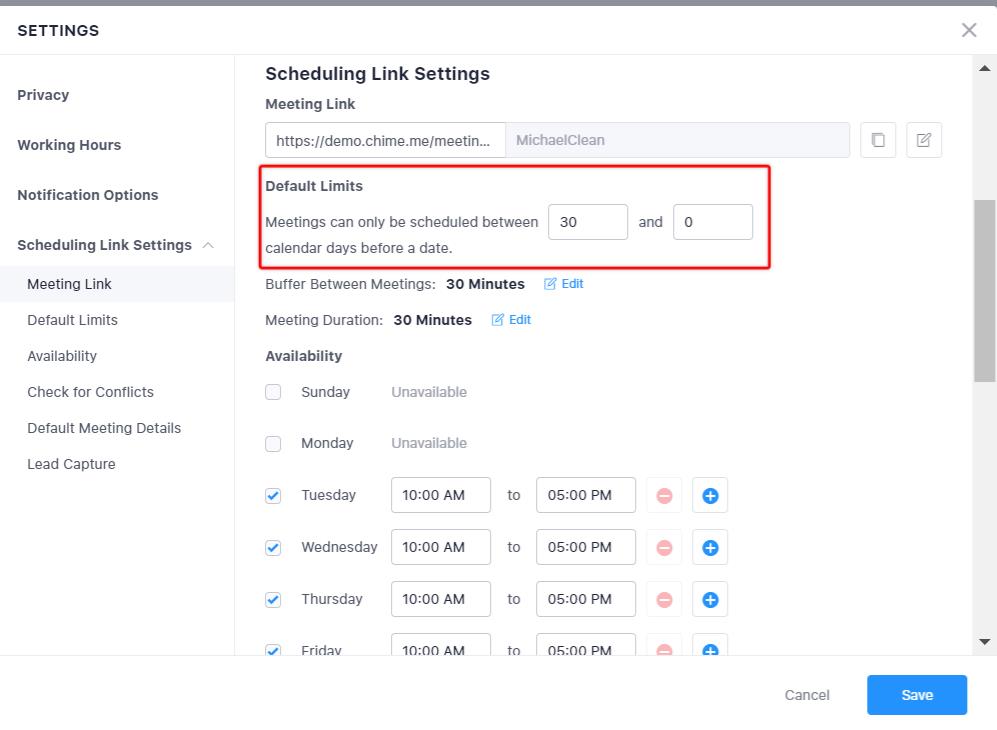Edit the Buffer Between Meetings value
This screenshot has height=730, width=997.
564,284
